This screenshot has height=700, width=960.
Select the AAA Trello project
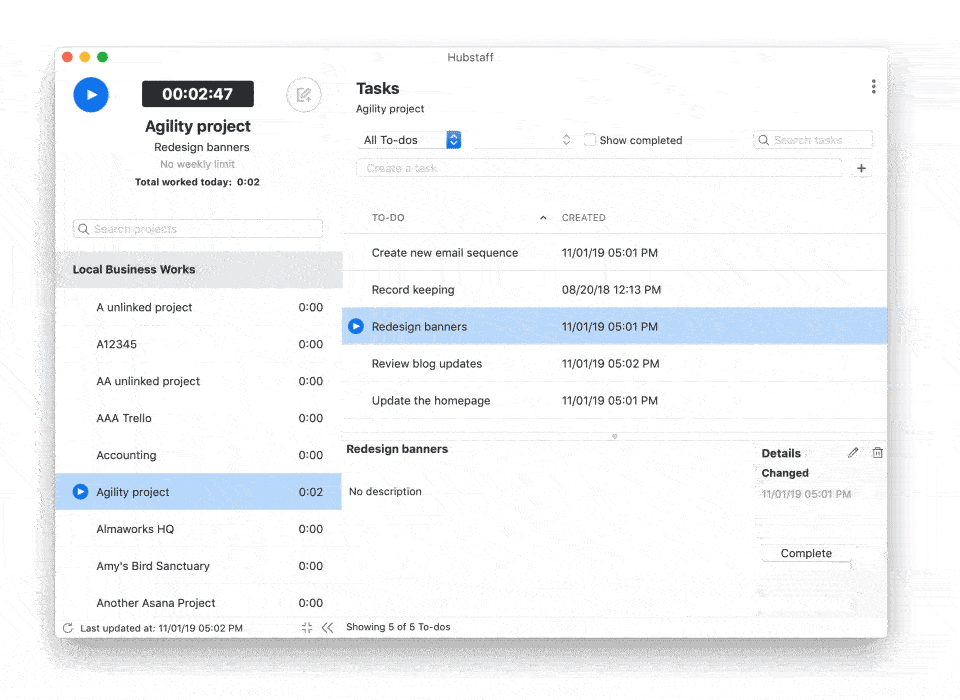pyautogui.click(x=198, y=418)
